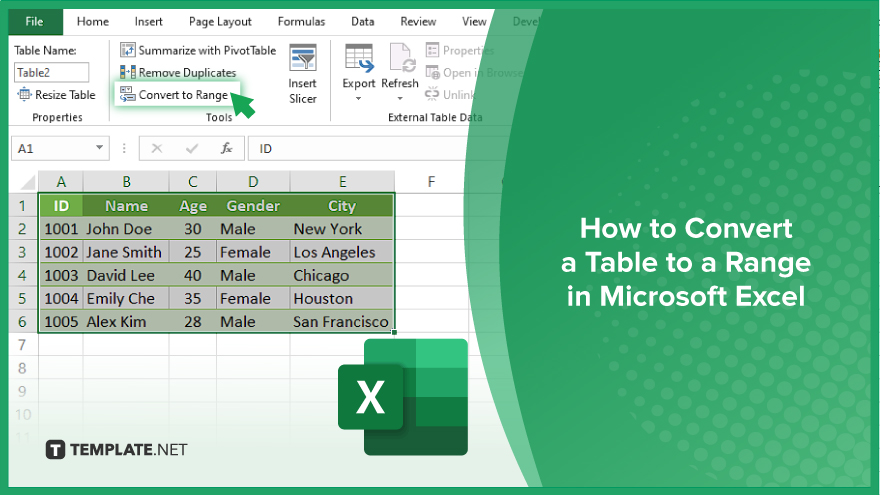This screenshot has height=495, width=880.
Task: Click cell containing John Doe
Action: [126, 229]
